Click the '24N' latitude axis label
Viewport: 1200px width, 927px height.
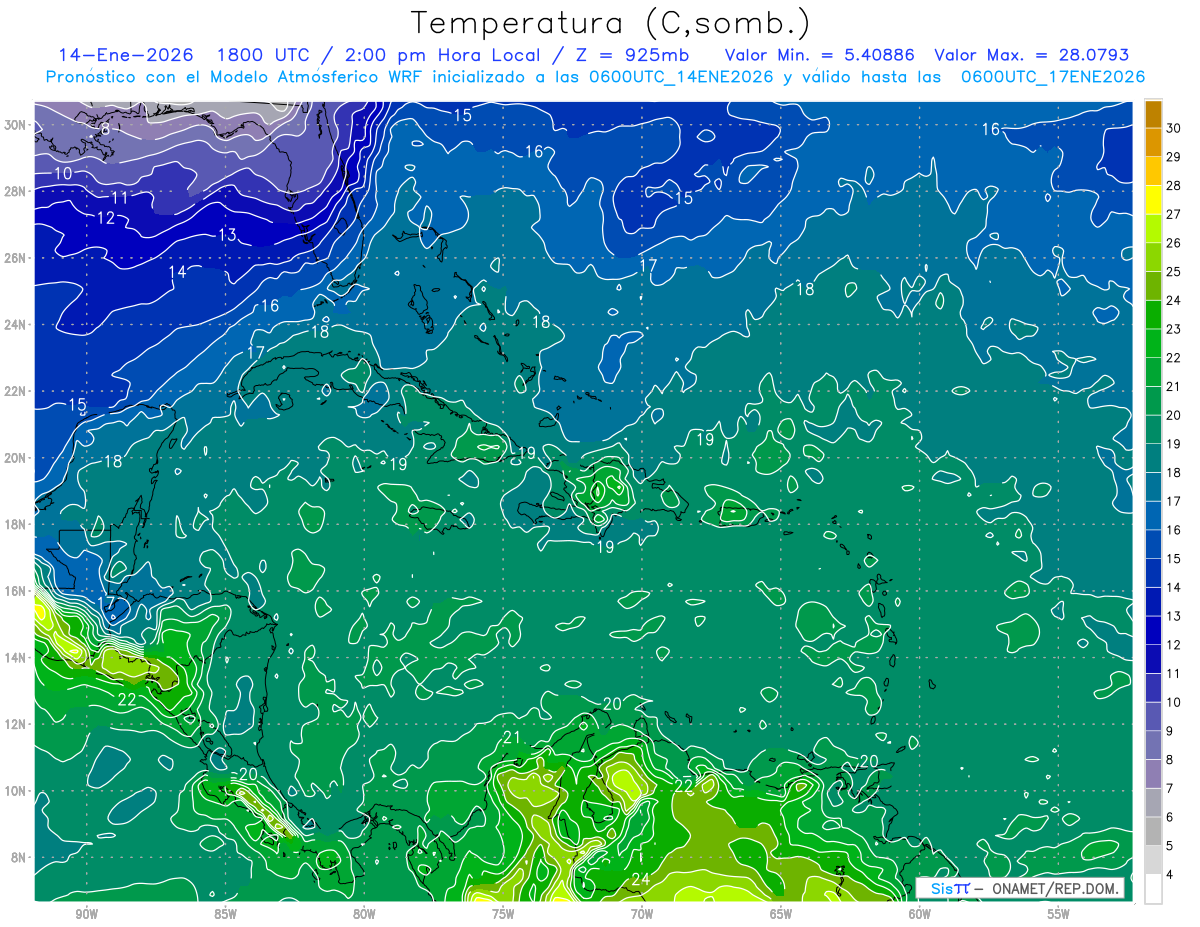click(x=14, y=324)
